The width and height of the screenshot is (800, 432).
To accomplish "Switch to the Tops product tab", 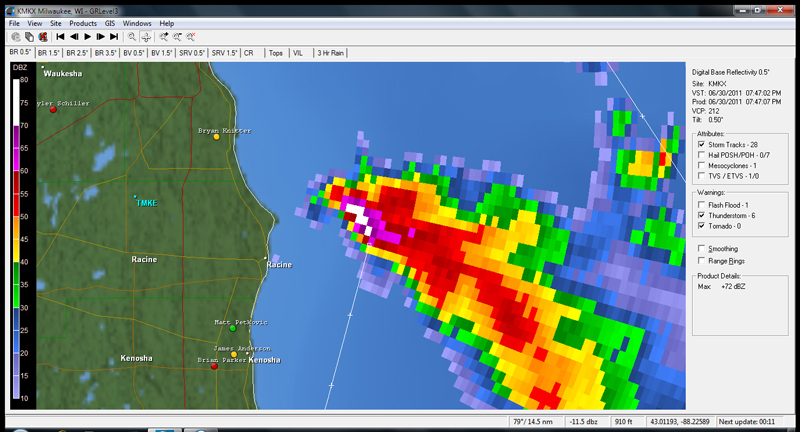I will pos(276,53).
